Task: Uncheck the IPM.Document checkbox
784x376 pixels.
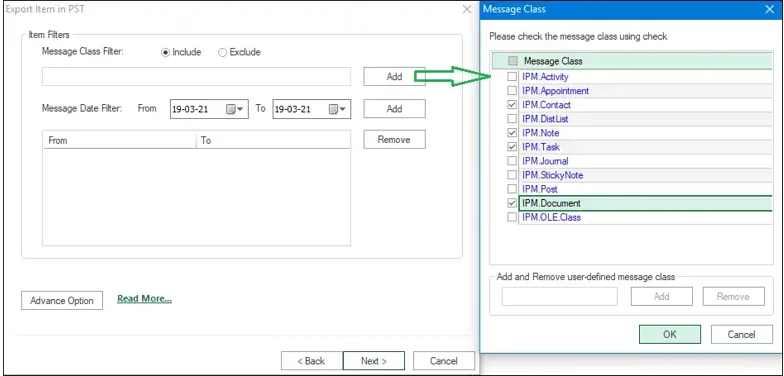Action: pyautogui.click(x=512, y=203)
